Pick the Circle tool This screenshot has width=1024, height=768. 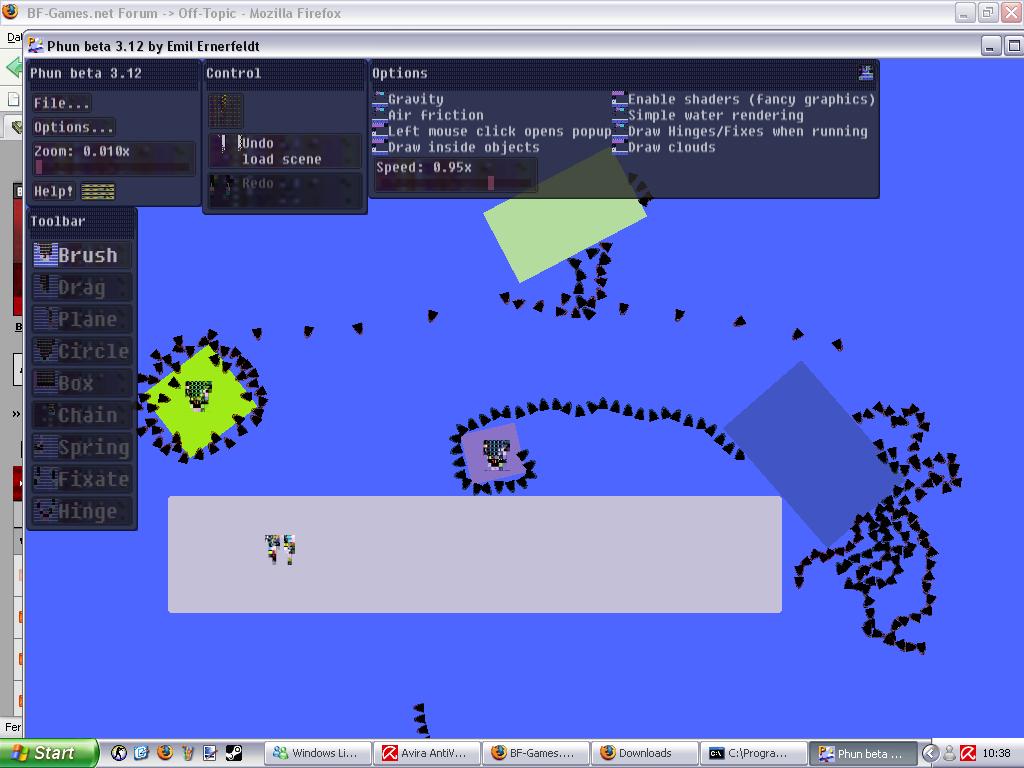point(82,351)
